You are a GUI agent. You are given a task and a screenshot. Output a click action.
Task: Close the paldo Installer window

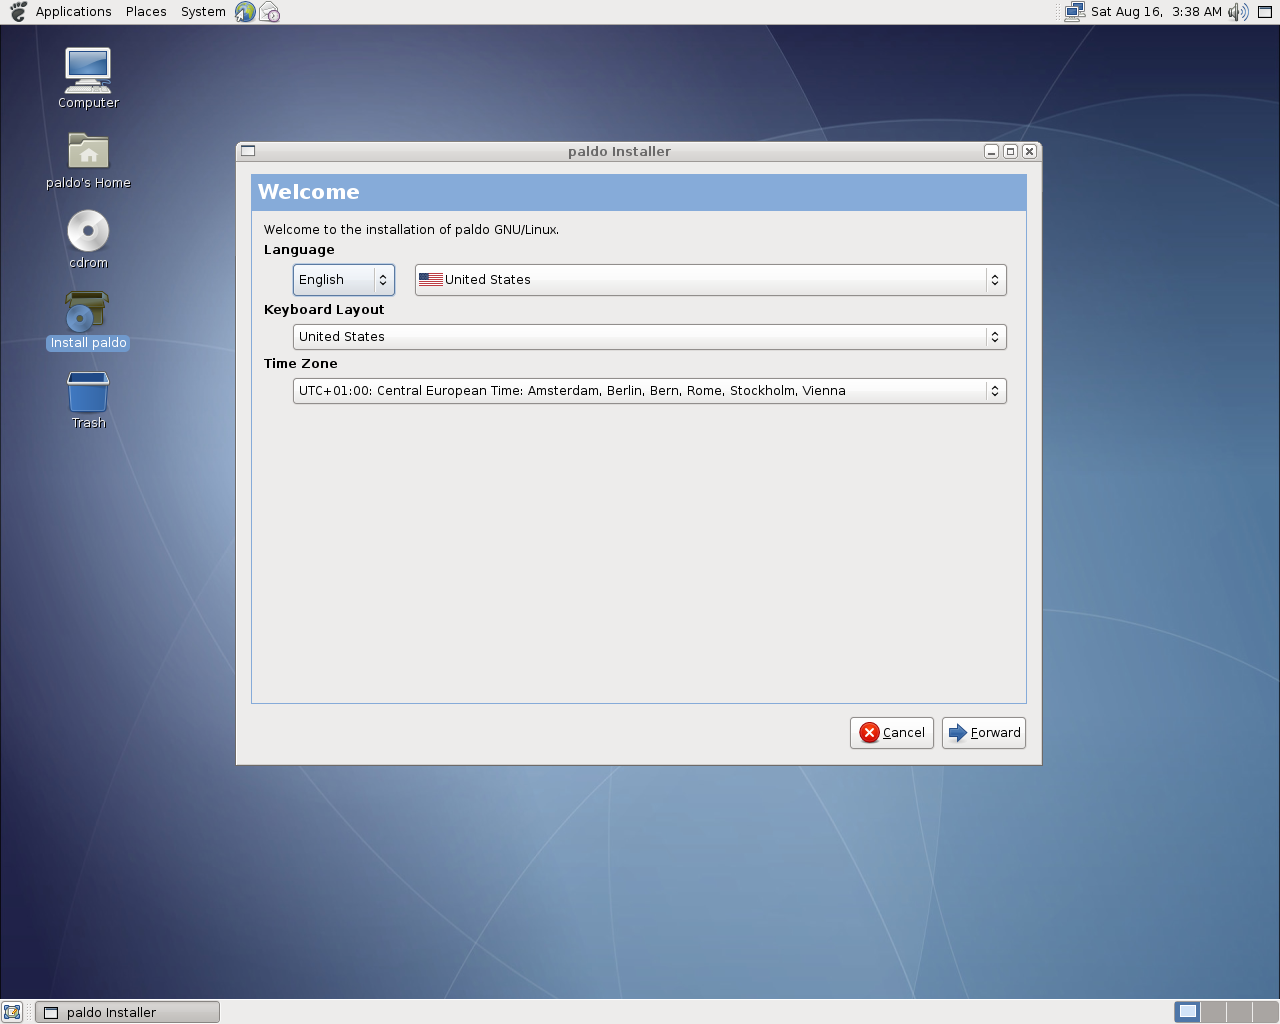point(1029,152)
